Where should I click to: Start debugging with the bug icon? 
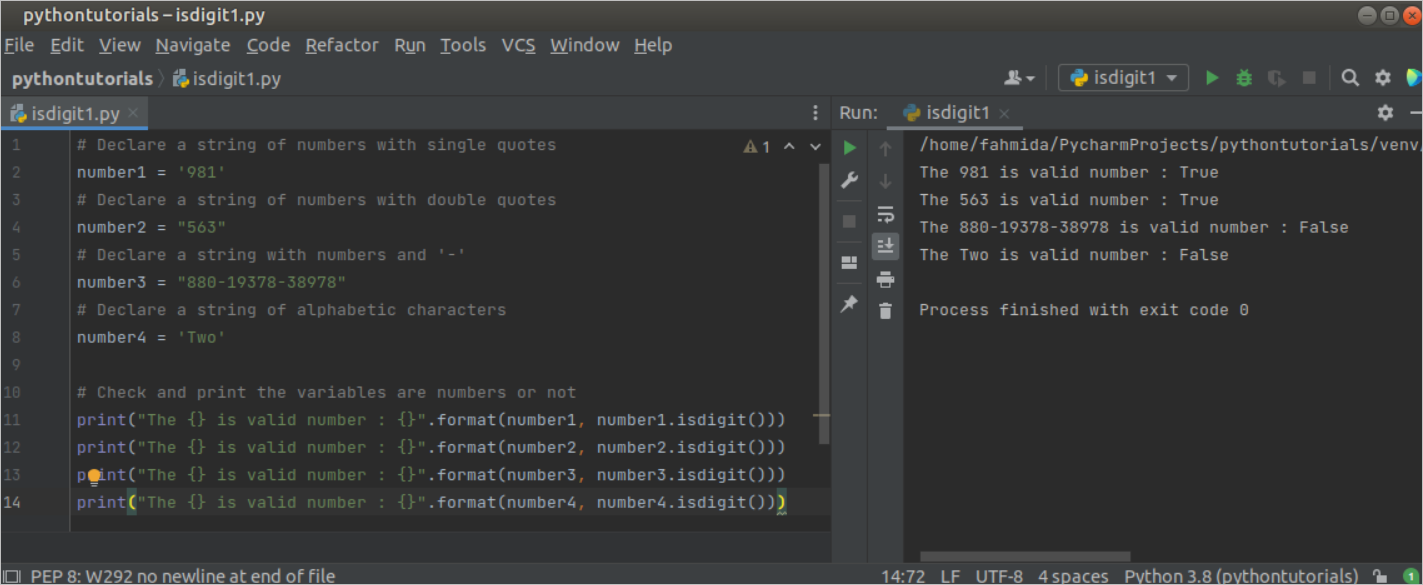coord(1243,77)
